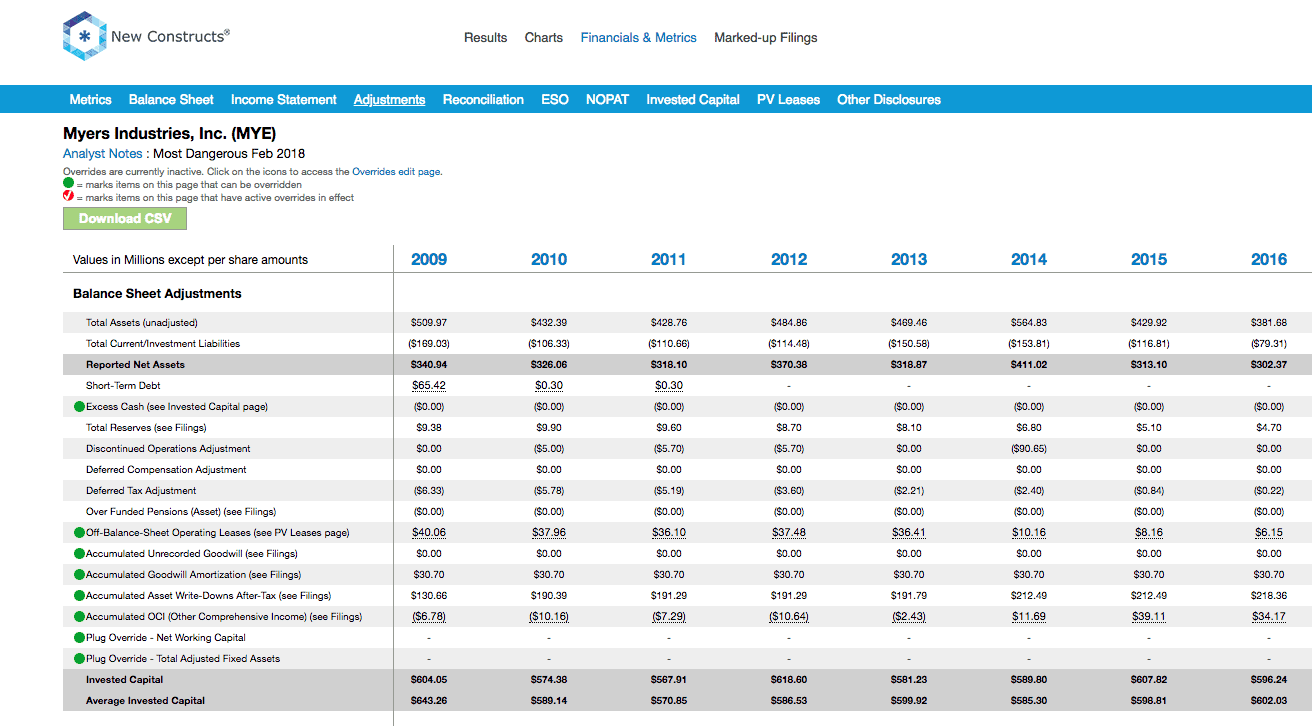This screenshot has height=726, width=1312.
Task: Open the Invested Capital tab
Action: (693, 100)
